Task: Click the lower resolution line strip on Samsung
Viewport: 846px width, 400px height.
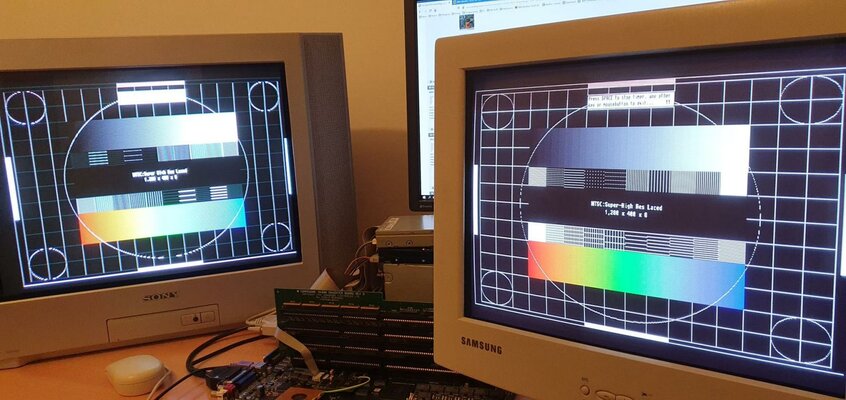Action: click(x=637, y=240)
